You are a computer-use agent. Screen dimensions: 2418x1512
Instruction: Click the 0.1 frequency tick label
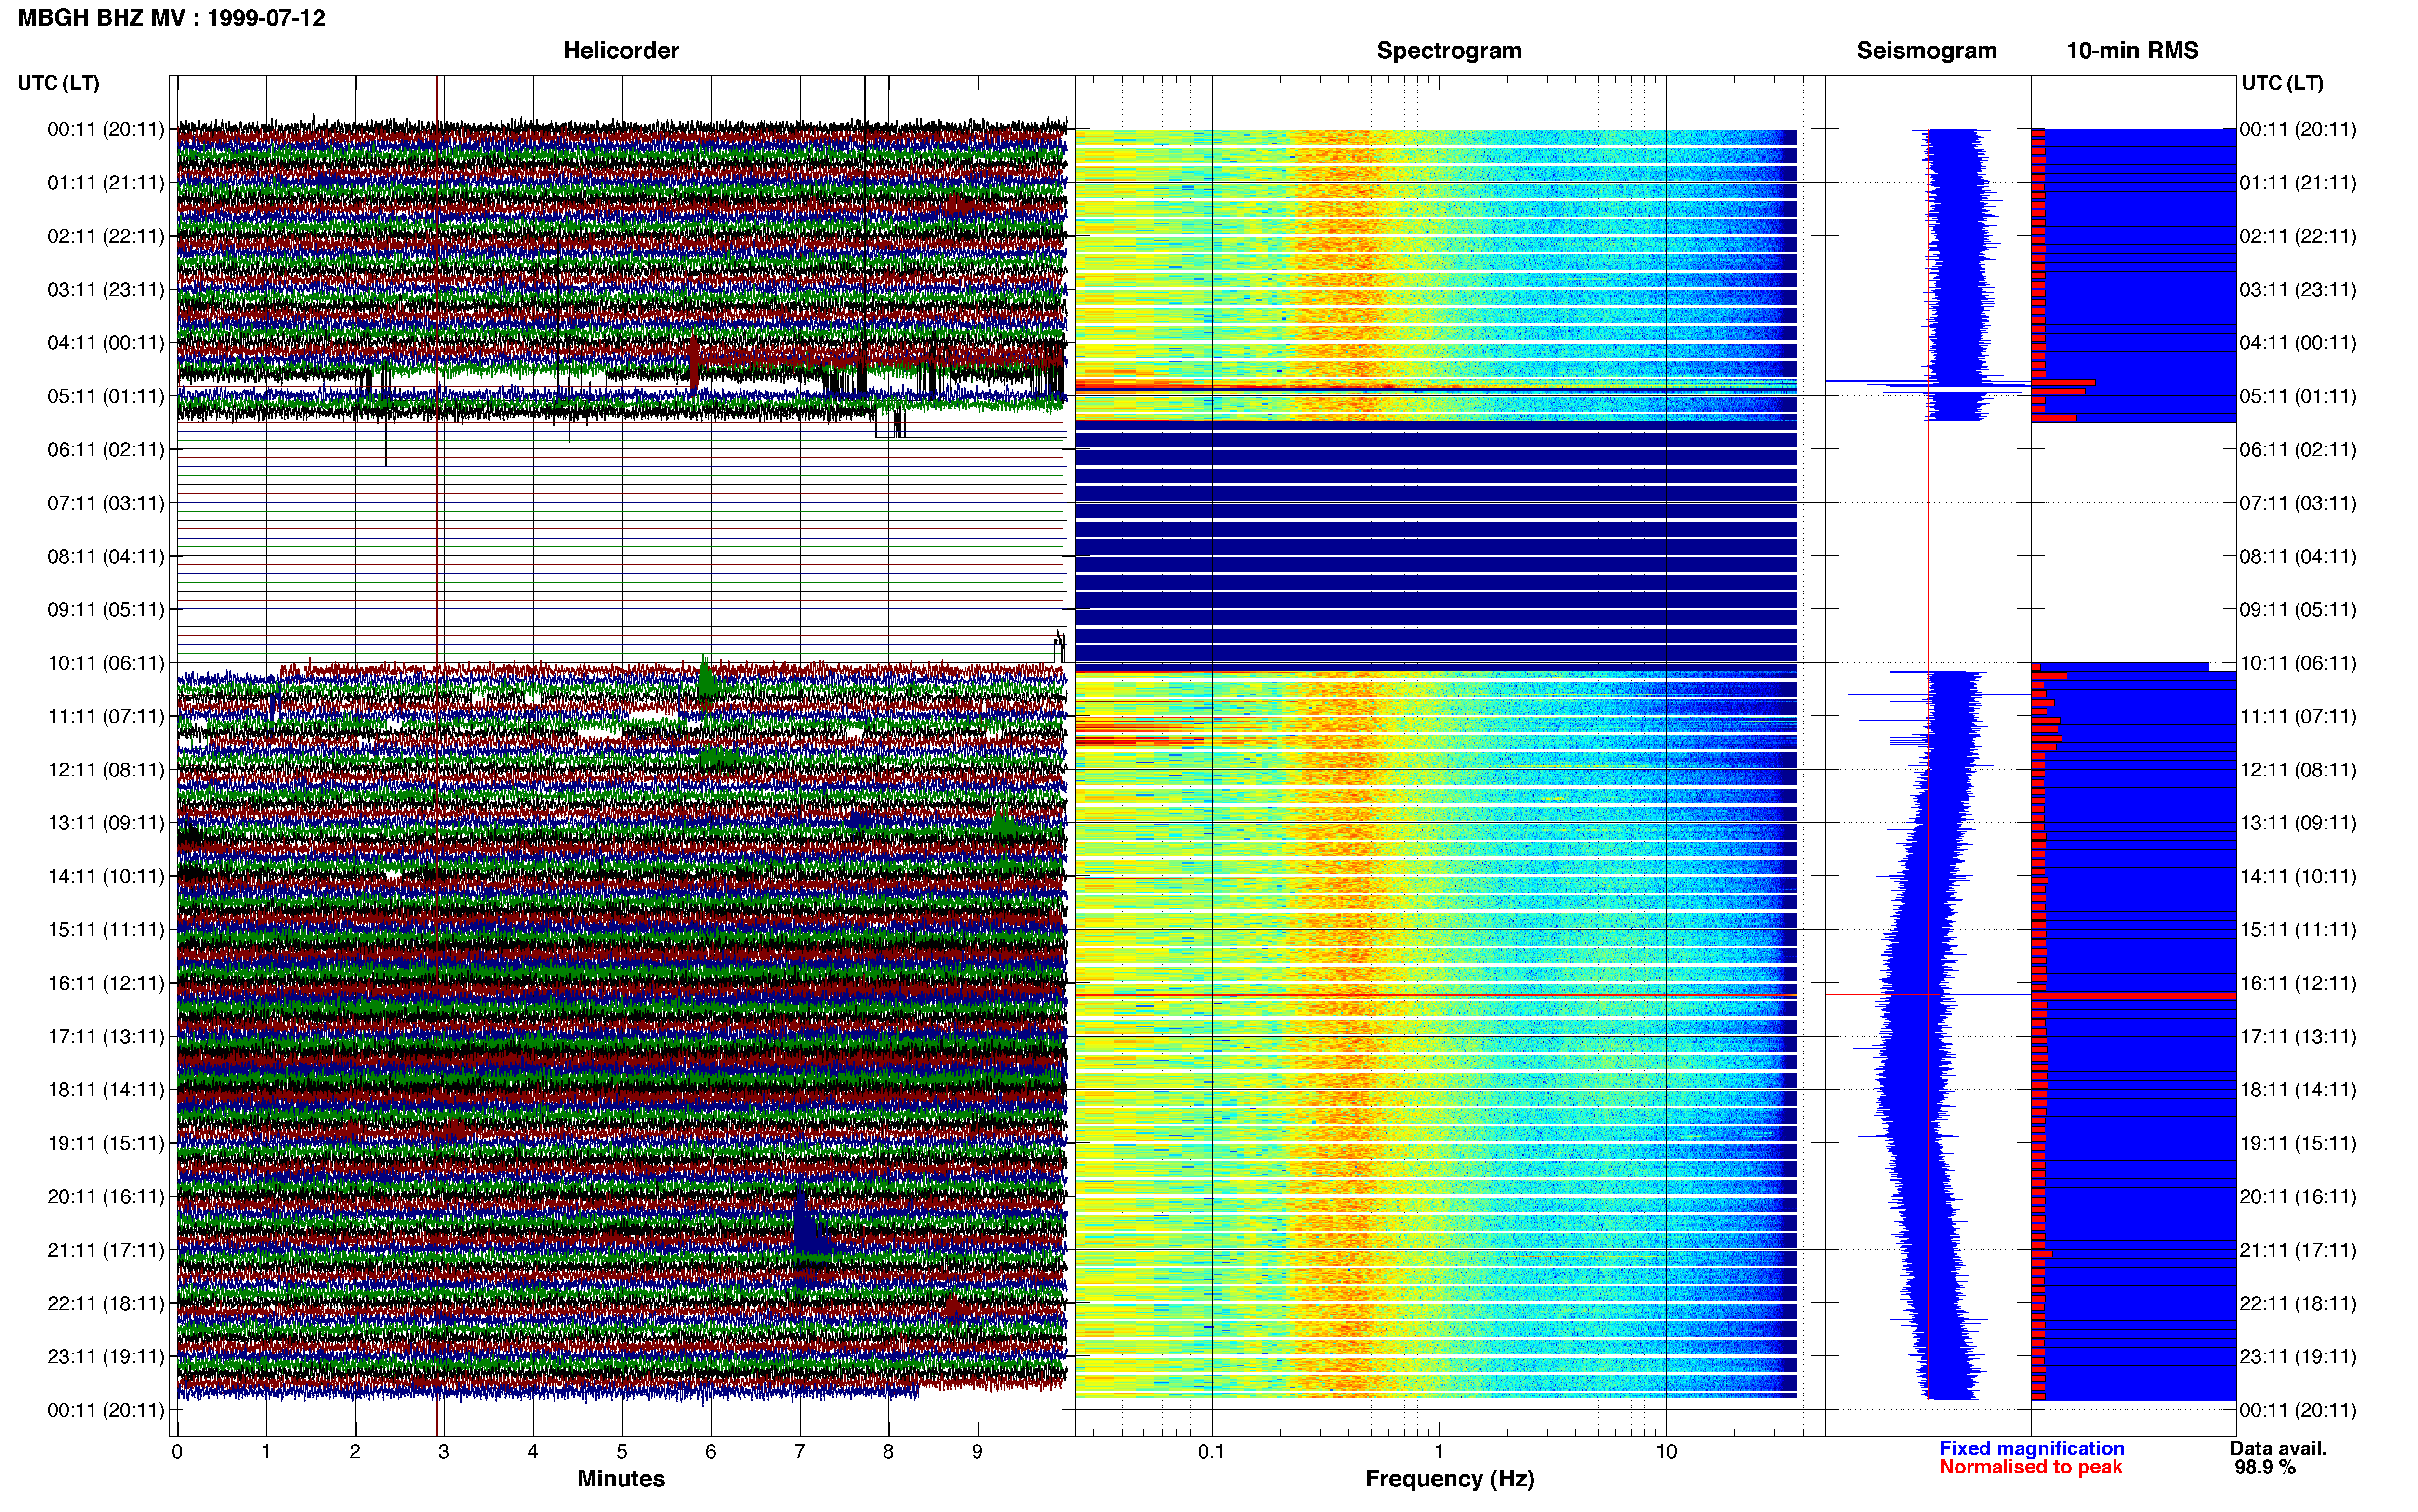point(1211,1451)
